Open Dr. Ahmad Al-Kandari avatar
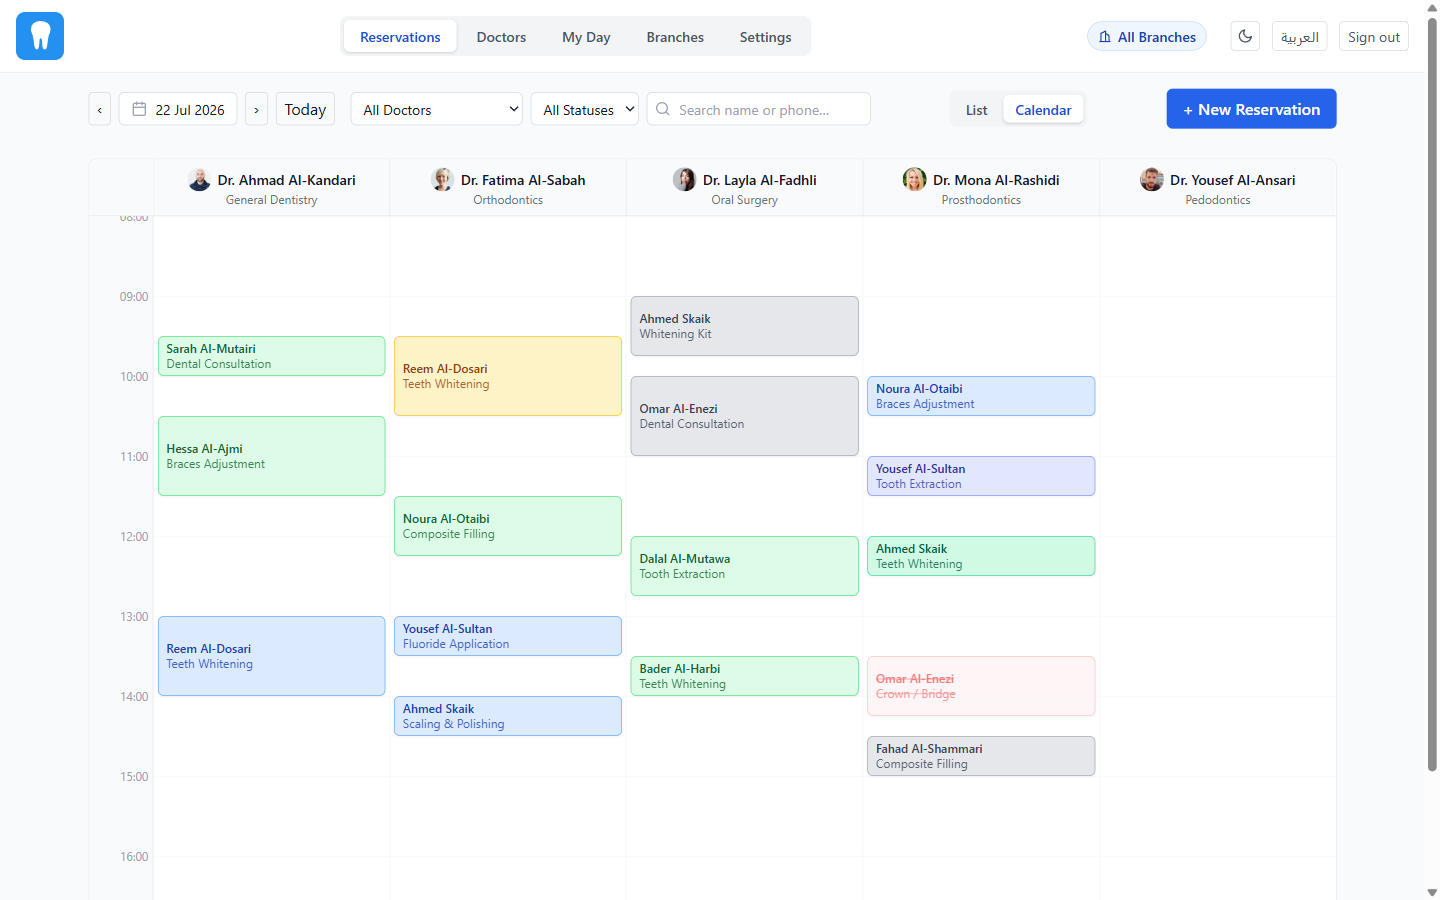This screenshot has width=1440, height=900. (x=199, y=180)
